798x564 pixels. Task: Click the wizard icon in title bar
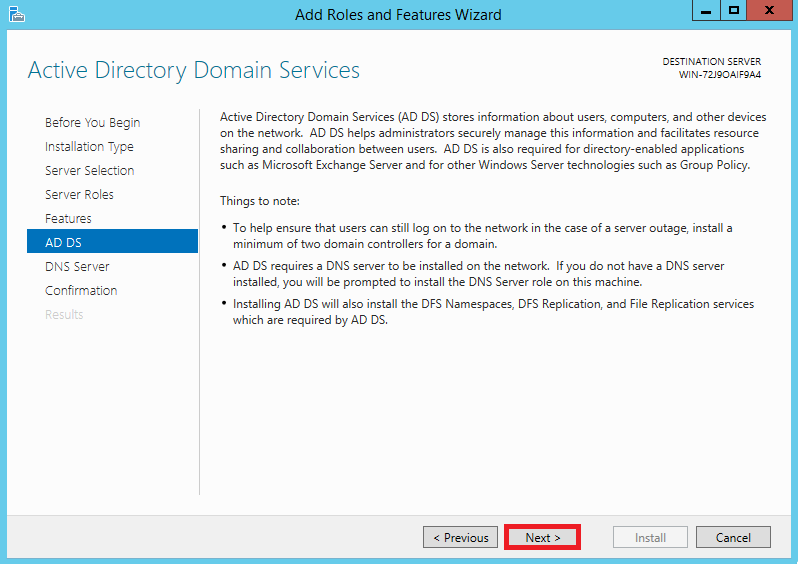[16, 14]
